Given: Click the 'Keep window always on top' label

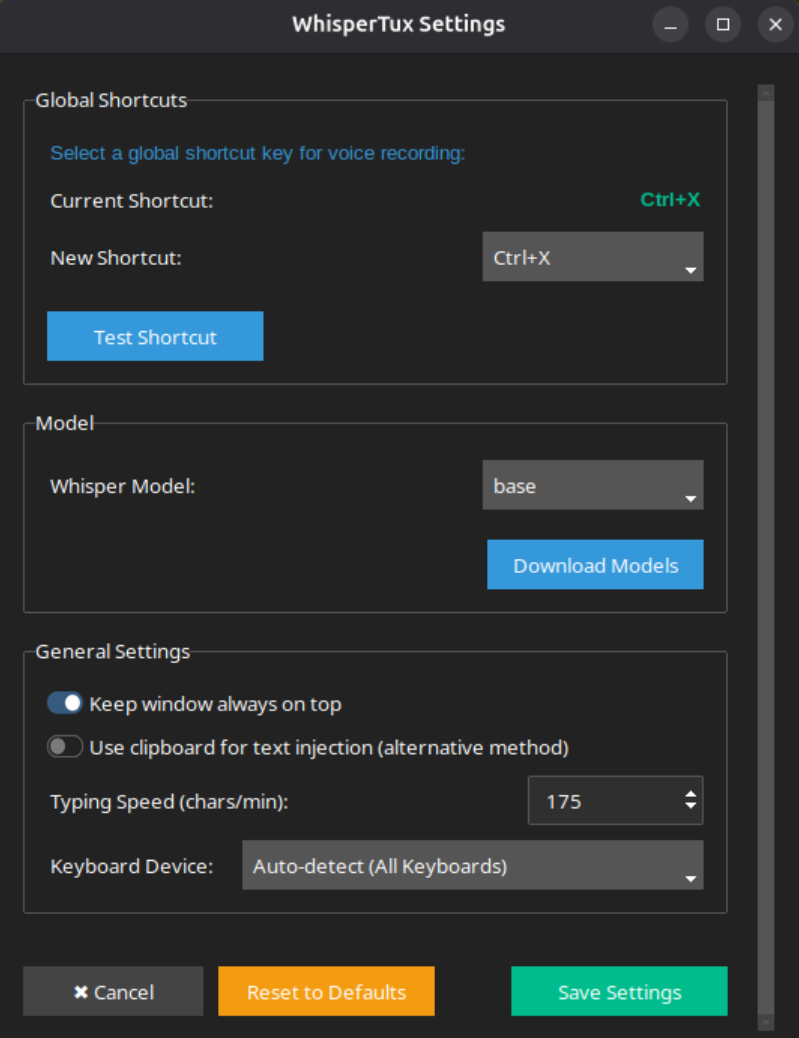Looking at the screenshot, I should (x=215, y=704).
